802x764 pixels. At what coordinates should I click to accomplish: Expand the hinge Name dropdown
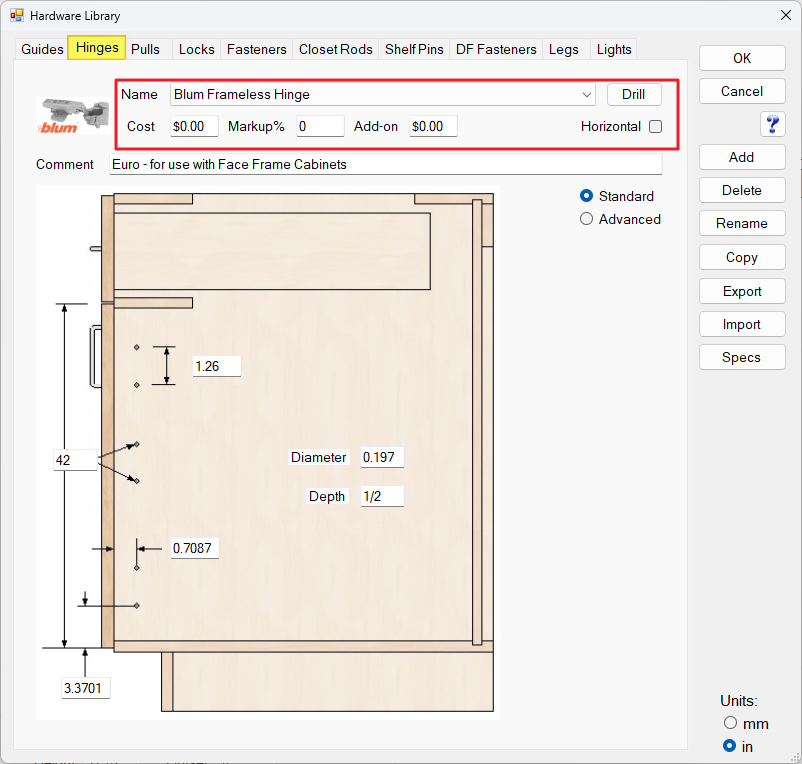[x=587, y=95]
